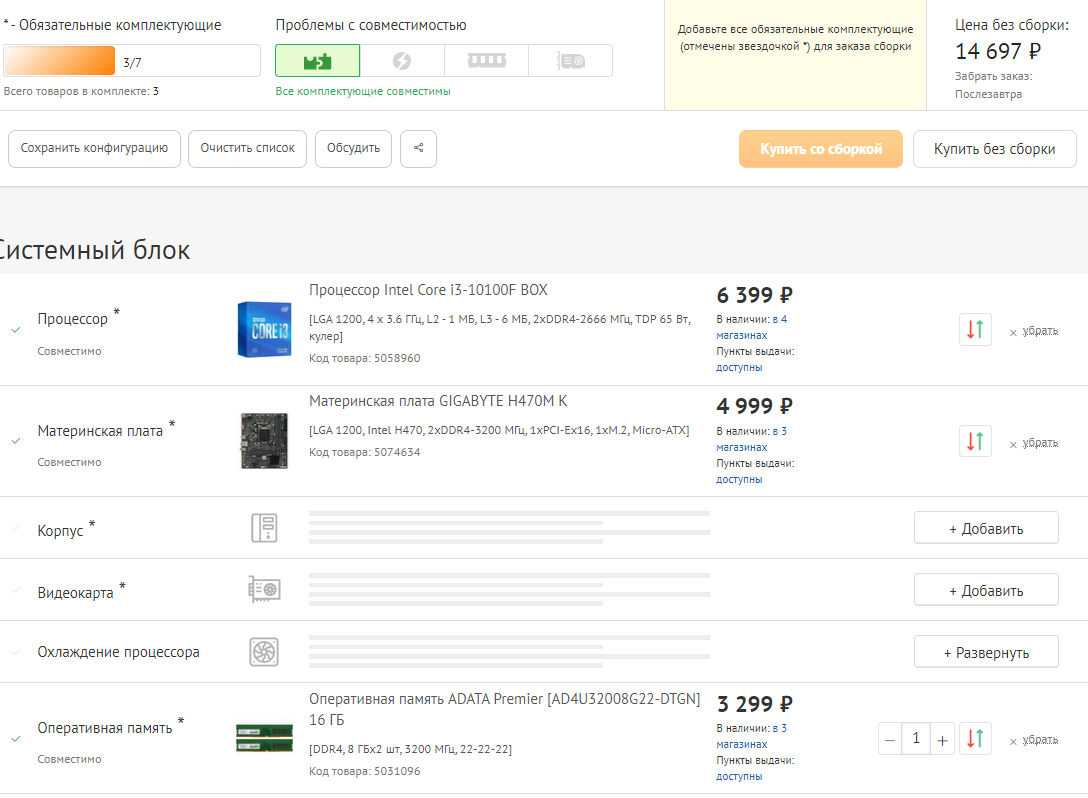
Task: Click the share configuration icon button
Action: coord(418,148)
